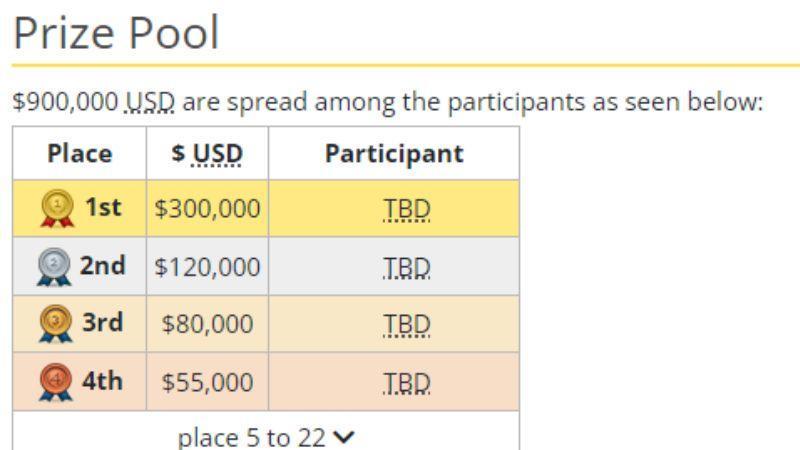Select the $80,000 prize cell
This screenshot has width=800, height=450.
[207, 323]
